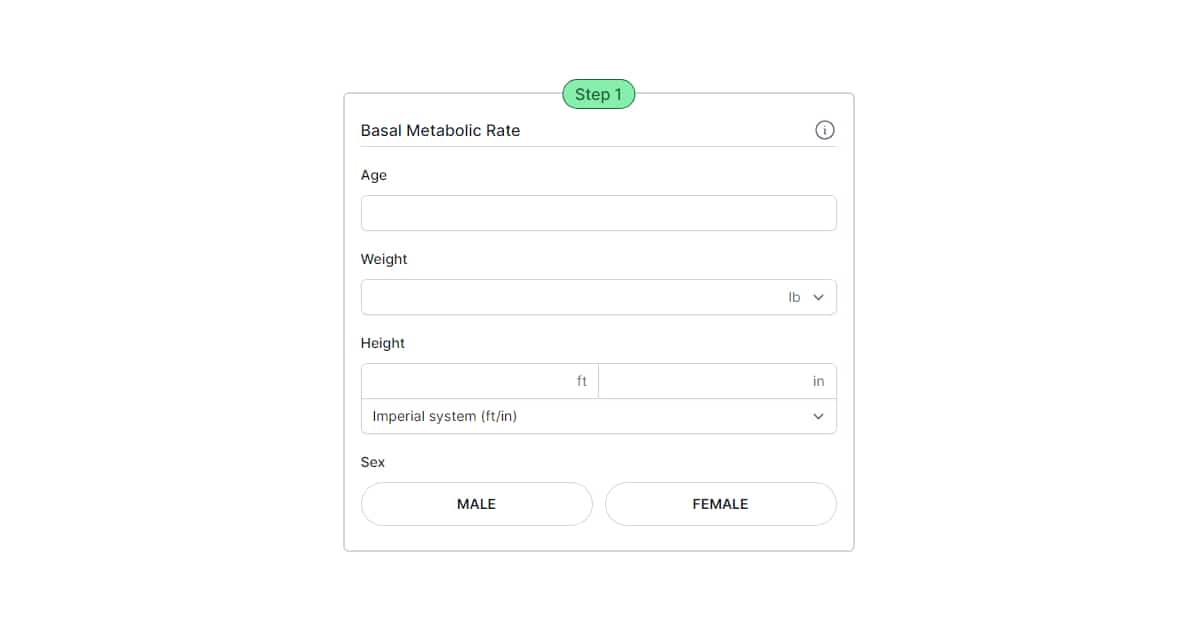Focus the Weight number input box
The image size is (1200, 630).
point(570,297)
